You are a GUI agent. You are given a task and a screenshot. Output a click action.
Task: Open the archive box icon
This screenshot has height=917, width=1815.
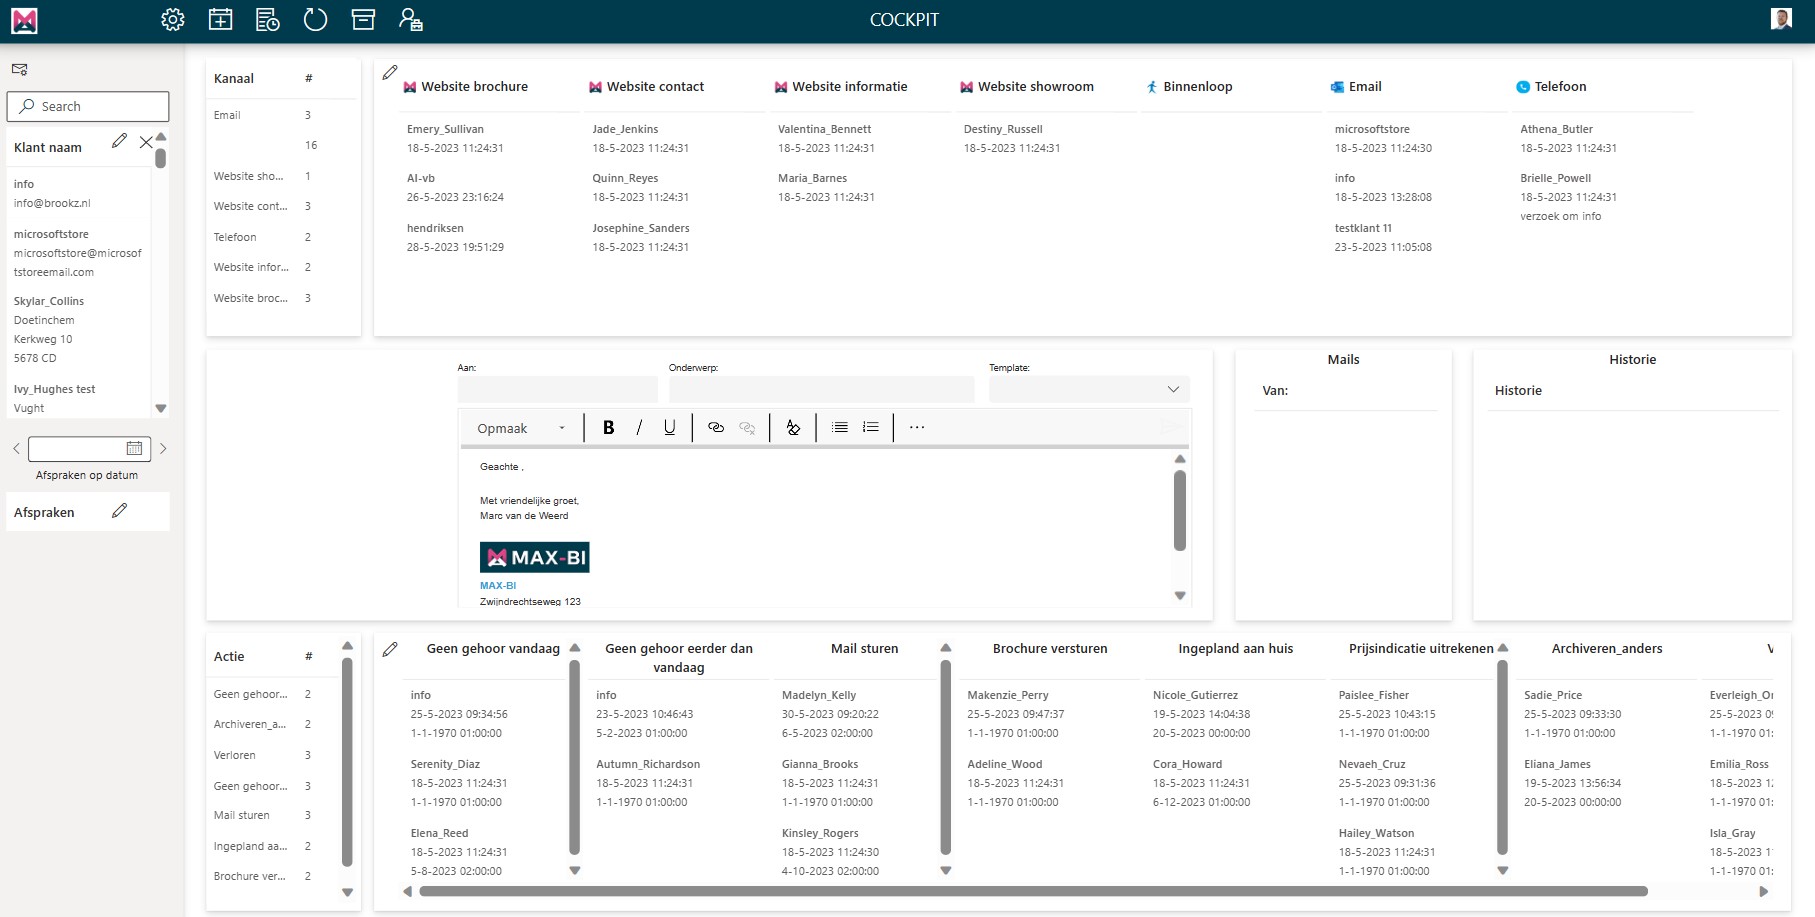point(363,20)
